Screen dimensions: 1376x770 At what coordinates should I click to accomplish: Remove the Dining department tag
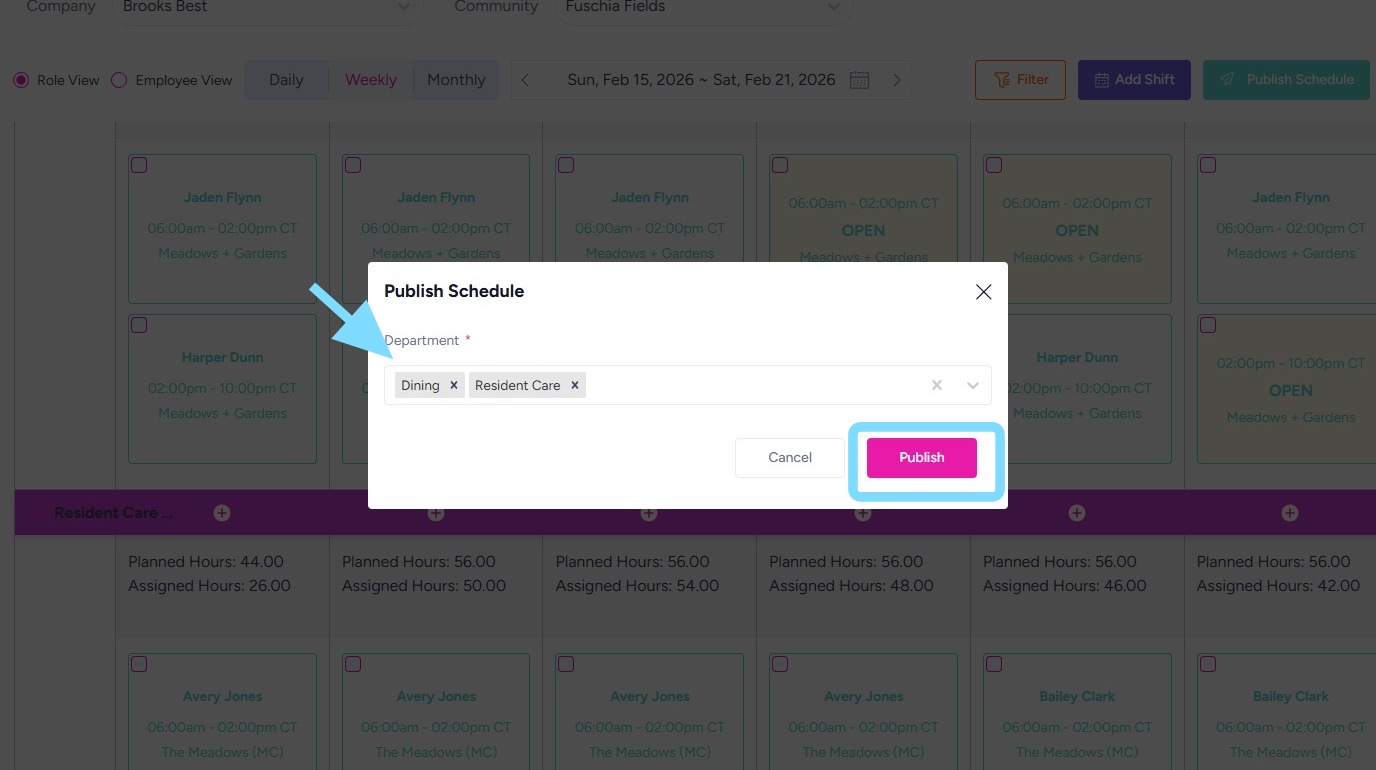tap(453, 385)
